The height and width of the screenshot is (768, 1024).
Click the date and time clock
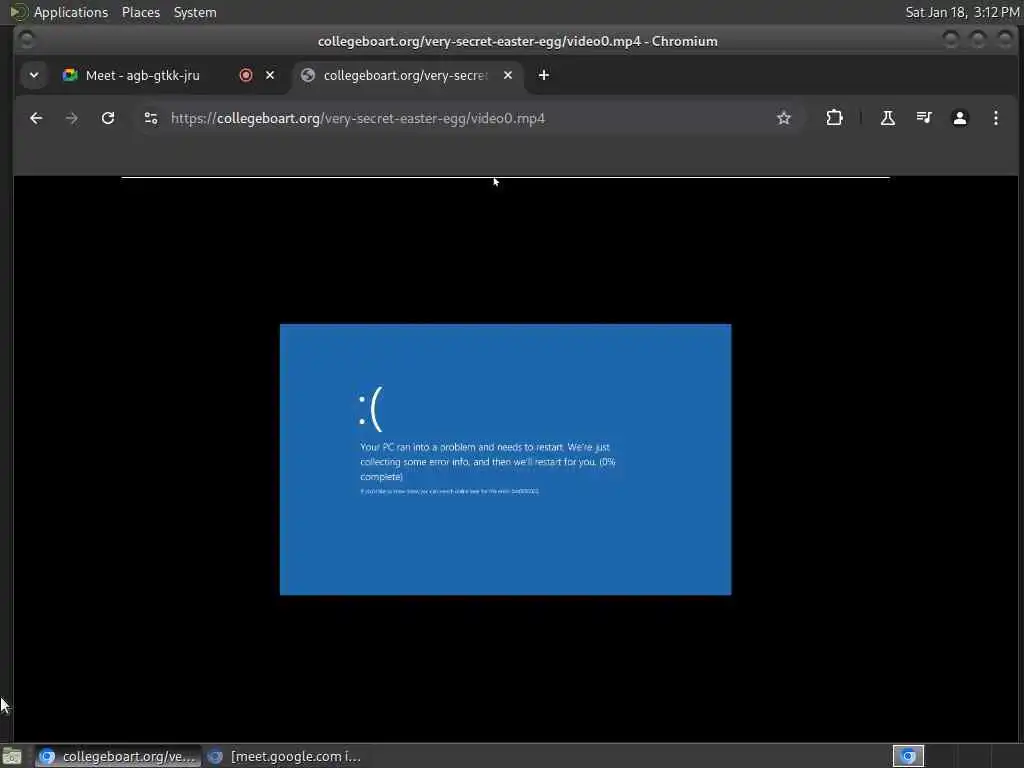coord(963,12)
